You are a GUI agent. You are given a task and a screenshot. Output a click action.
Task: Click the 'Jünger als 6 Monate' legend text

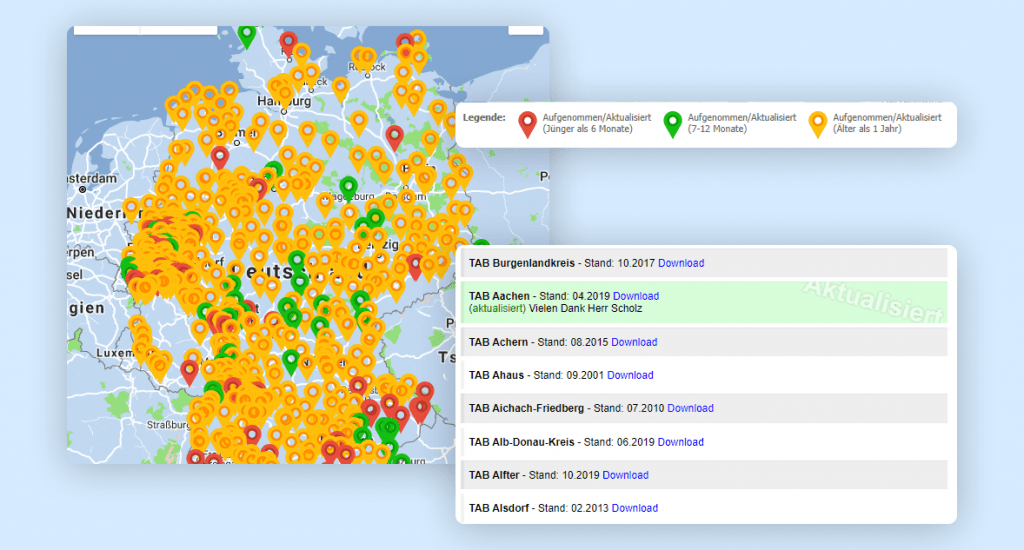pos(588,129)
